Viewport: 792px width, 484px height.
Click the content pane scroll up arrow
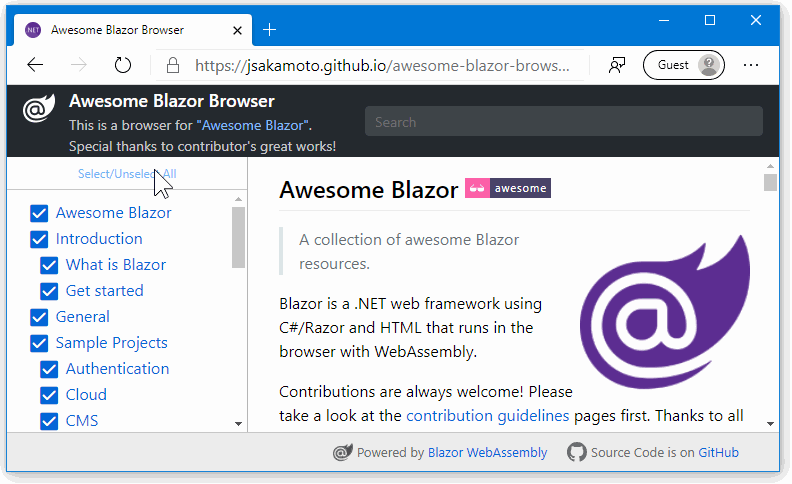click(x=770, y=166)
